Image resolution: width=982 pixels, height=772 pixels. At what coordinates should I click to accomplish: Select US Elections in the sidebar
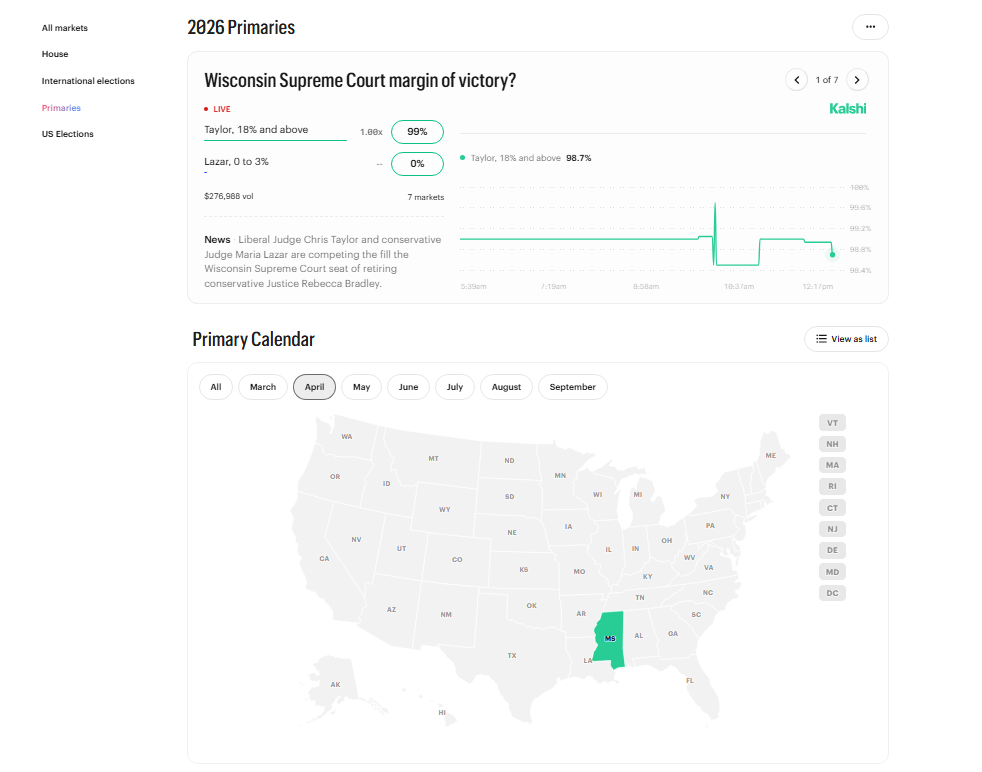[65, 133]
